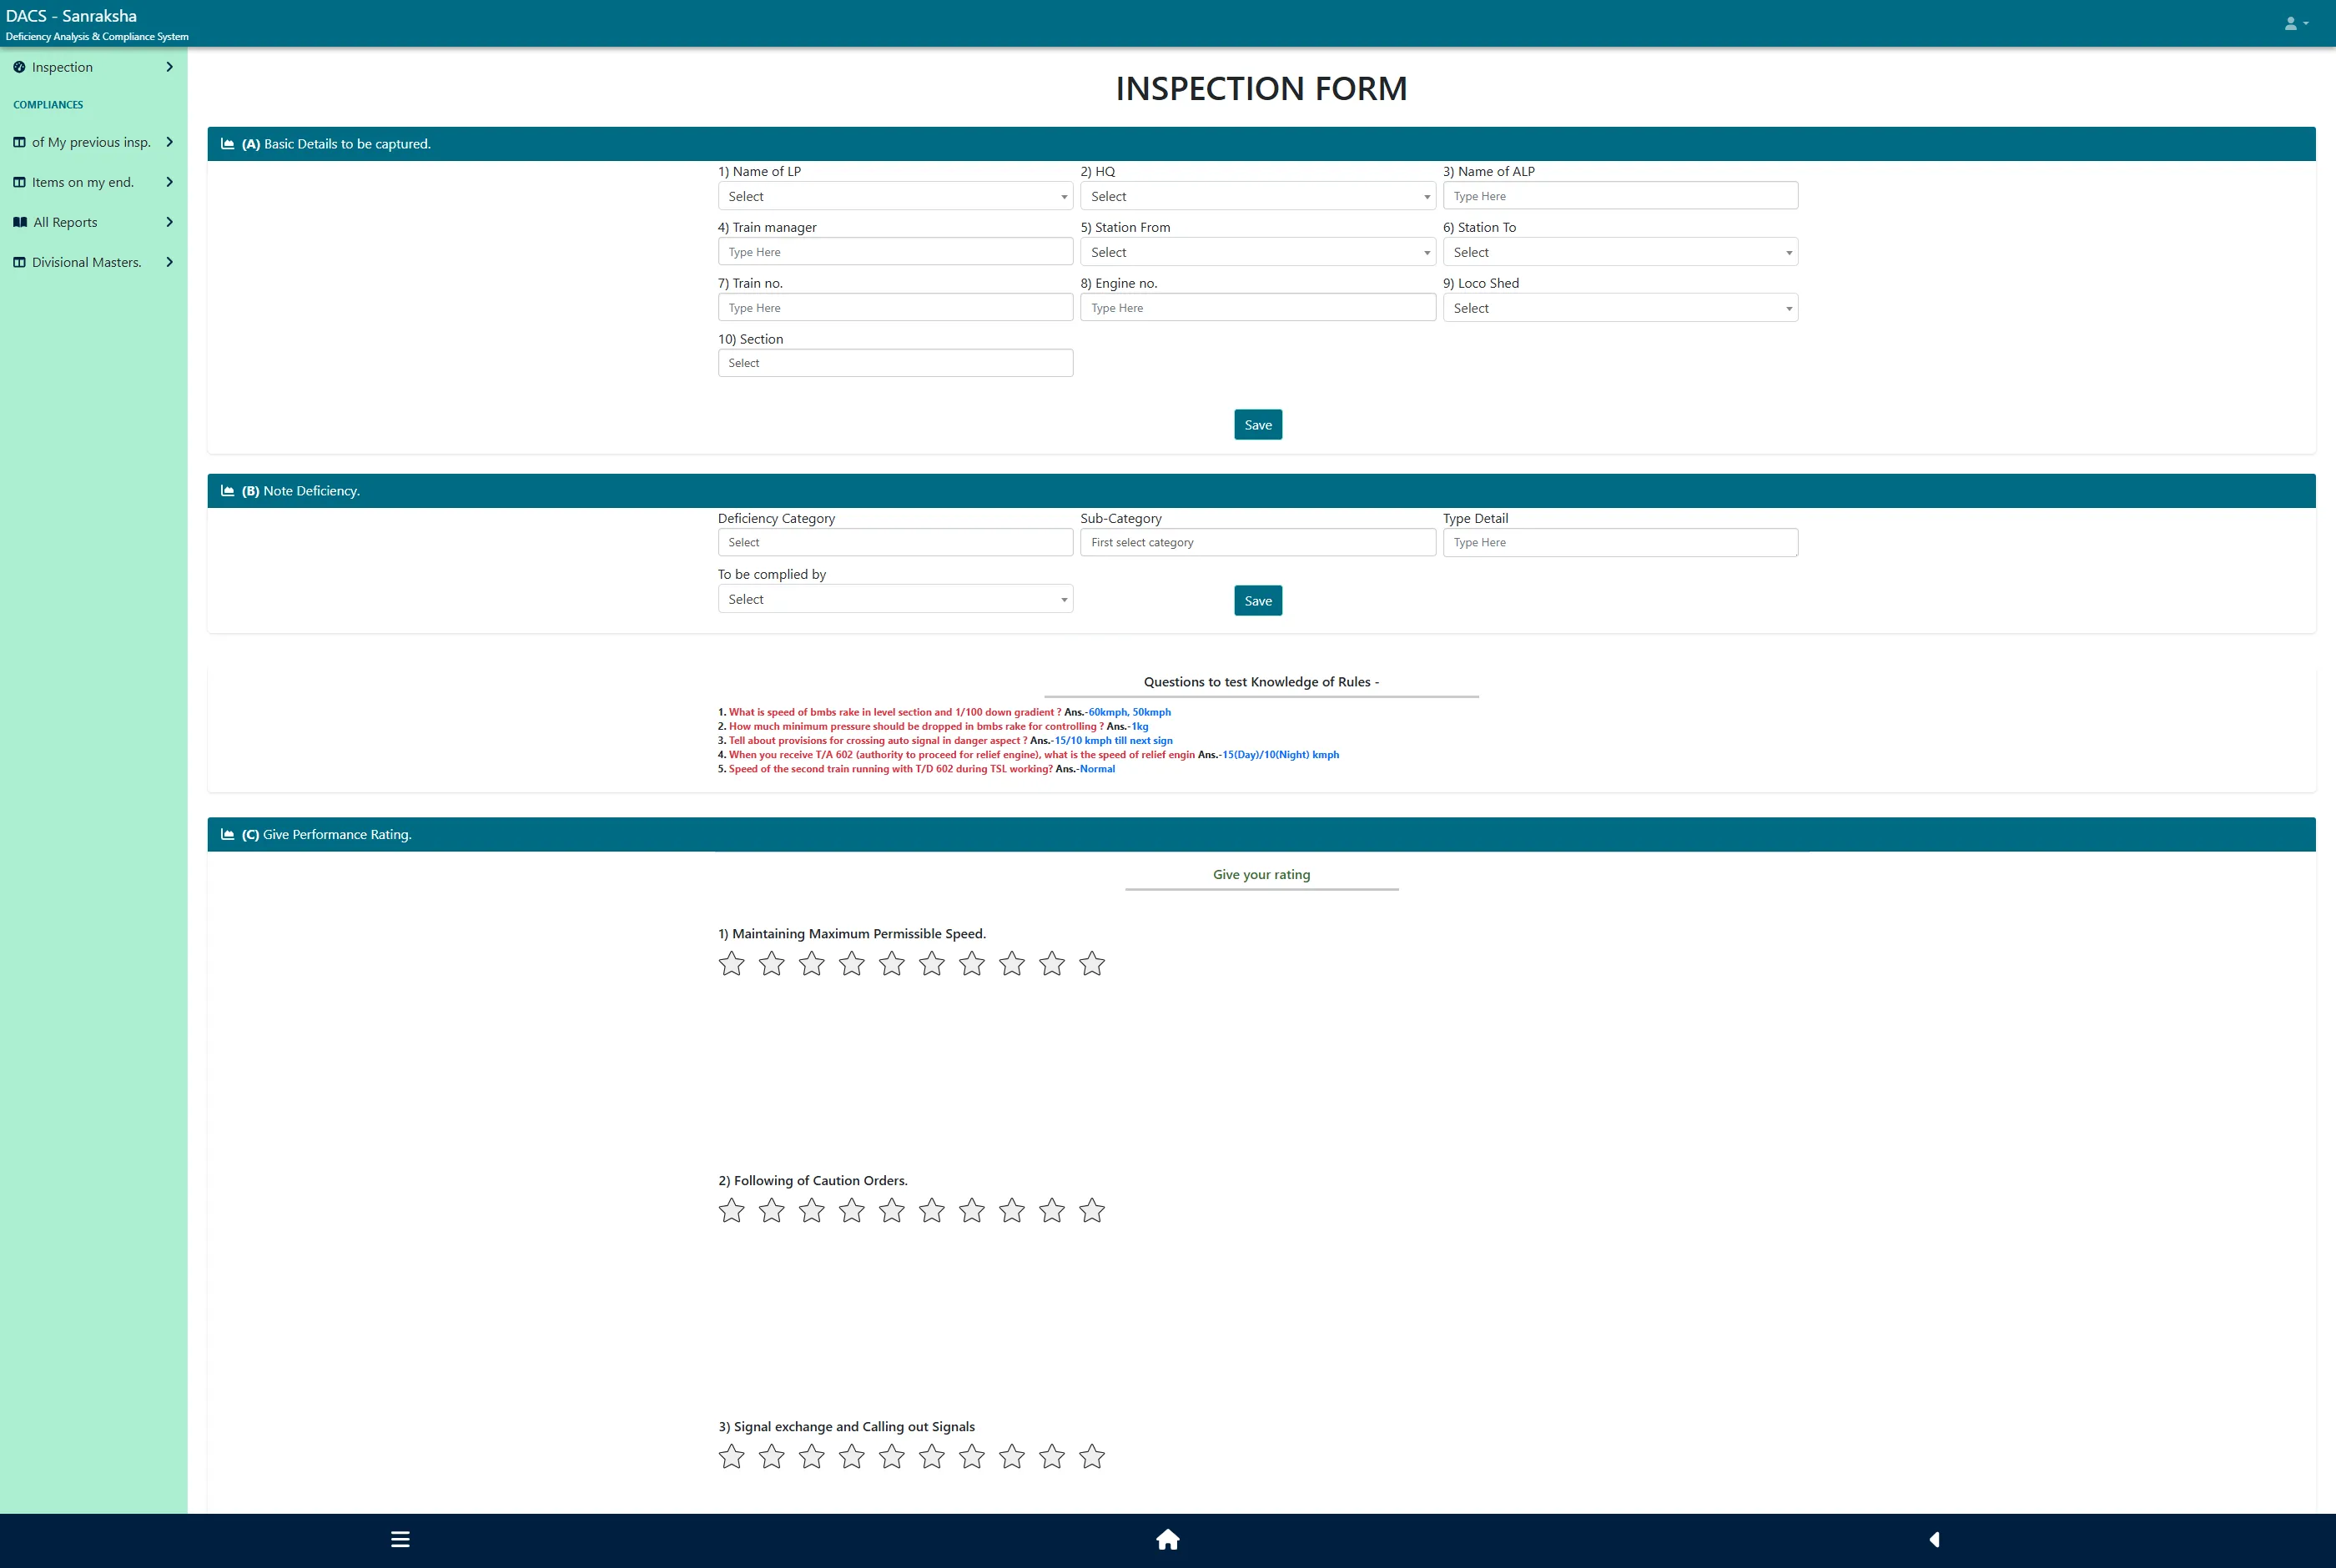Click the DACS - Sanraksha app title

pyautogui.click(x=71, y=16)
